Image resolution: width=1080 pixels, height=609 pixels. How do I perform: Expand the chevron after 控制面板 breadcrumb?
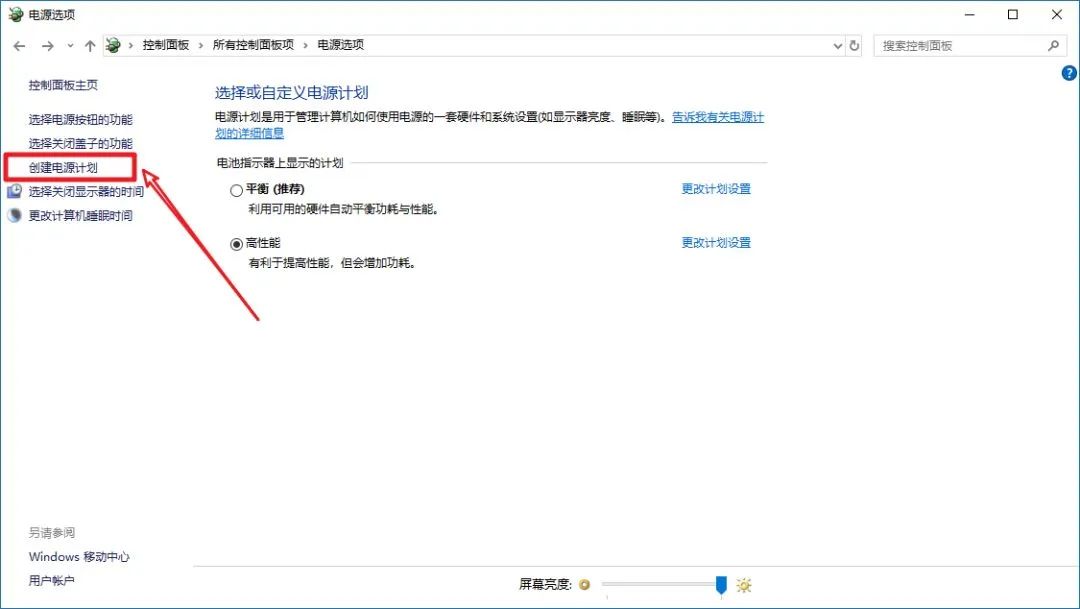coord(200,46)
